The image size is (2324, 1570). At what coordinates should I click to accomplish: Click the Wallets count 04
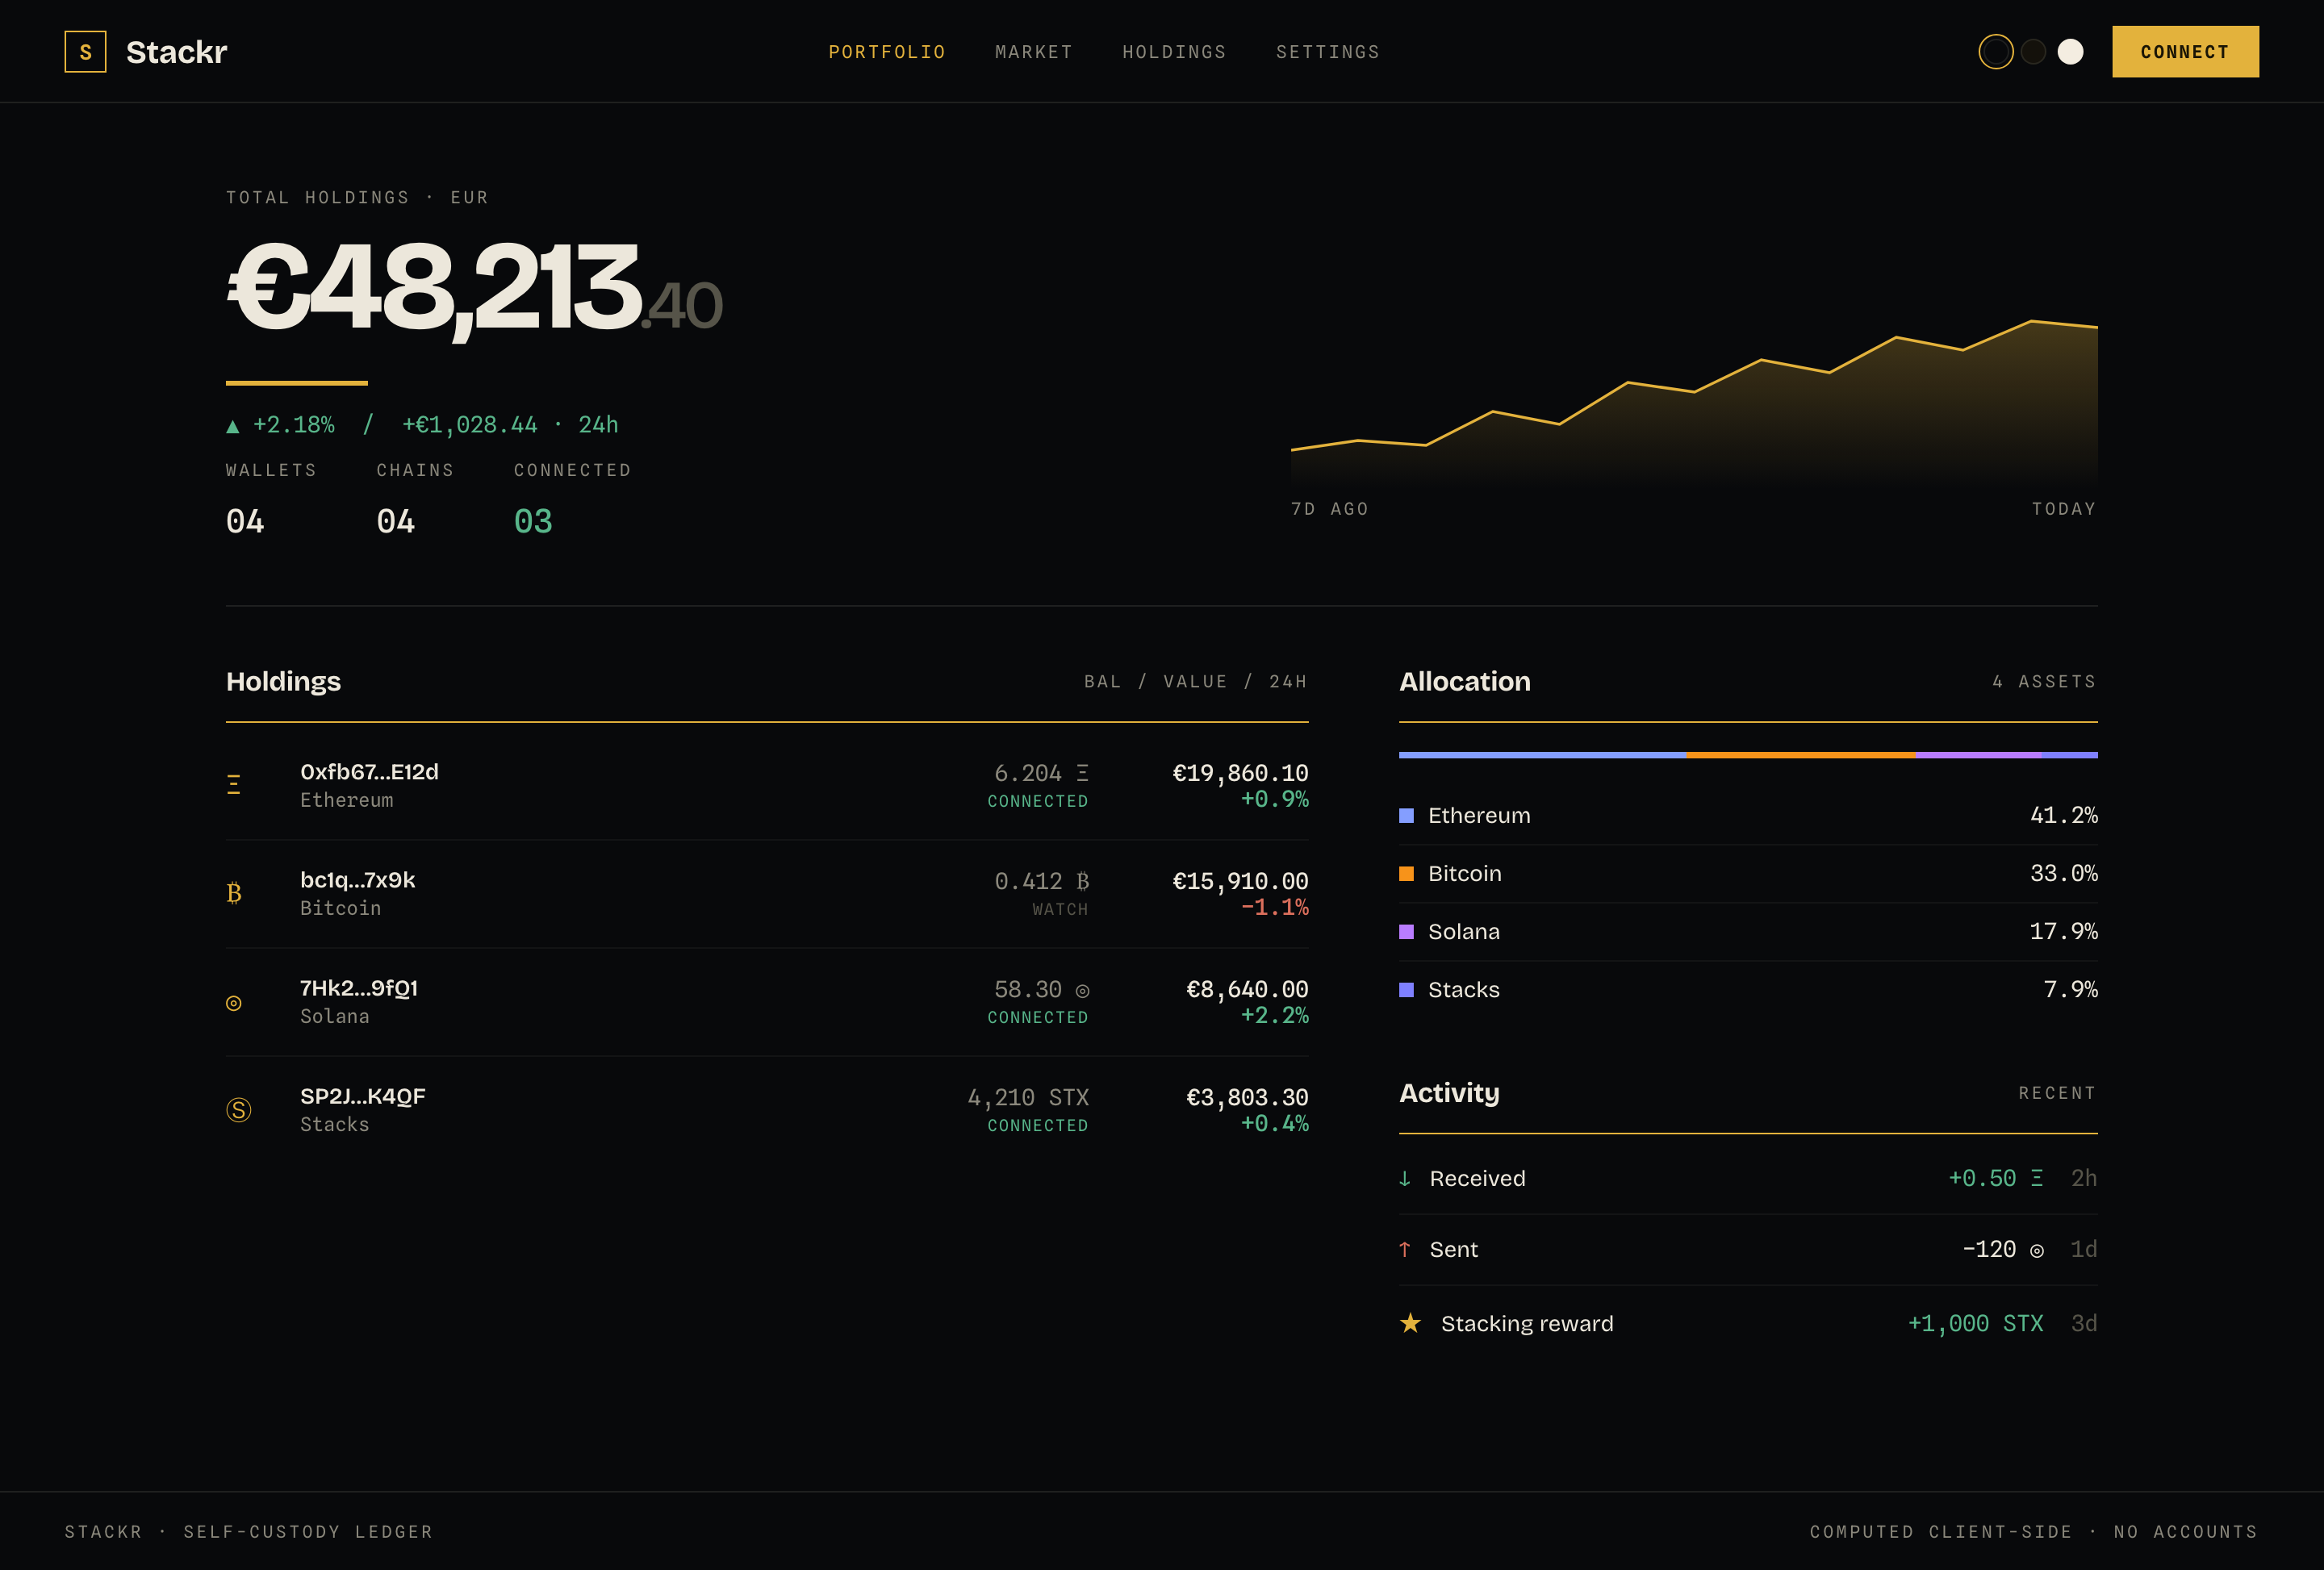245,521
